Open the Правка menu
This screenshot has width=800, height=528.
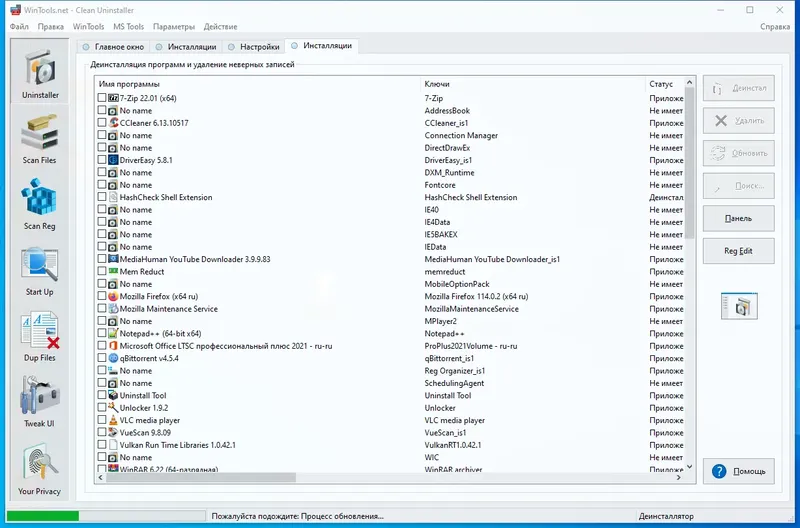51,27
